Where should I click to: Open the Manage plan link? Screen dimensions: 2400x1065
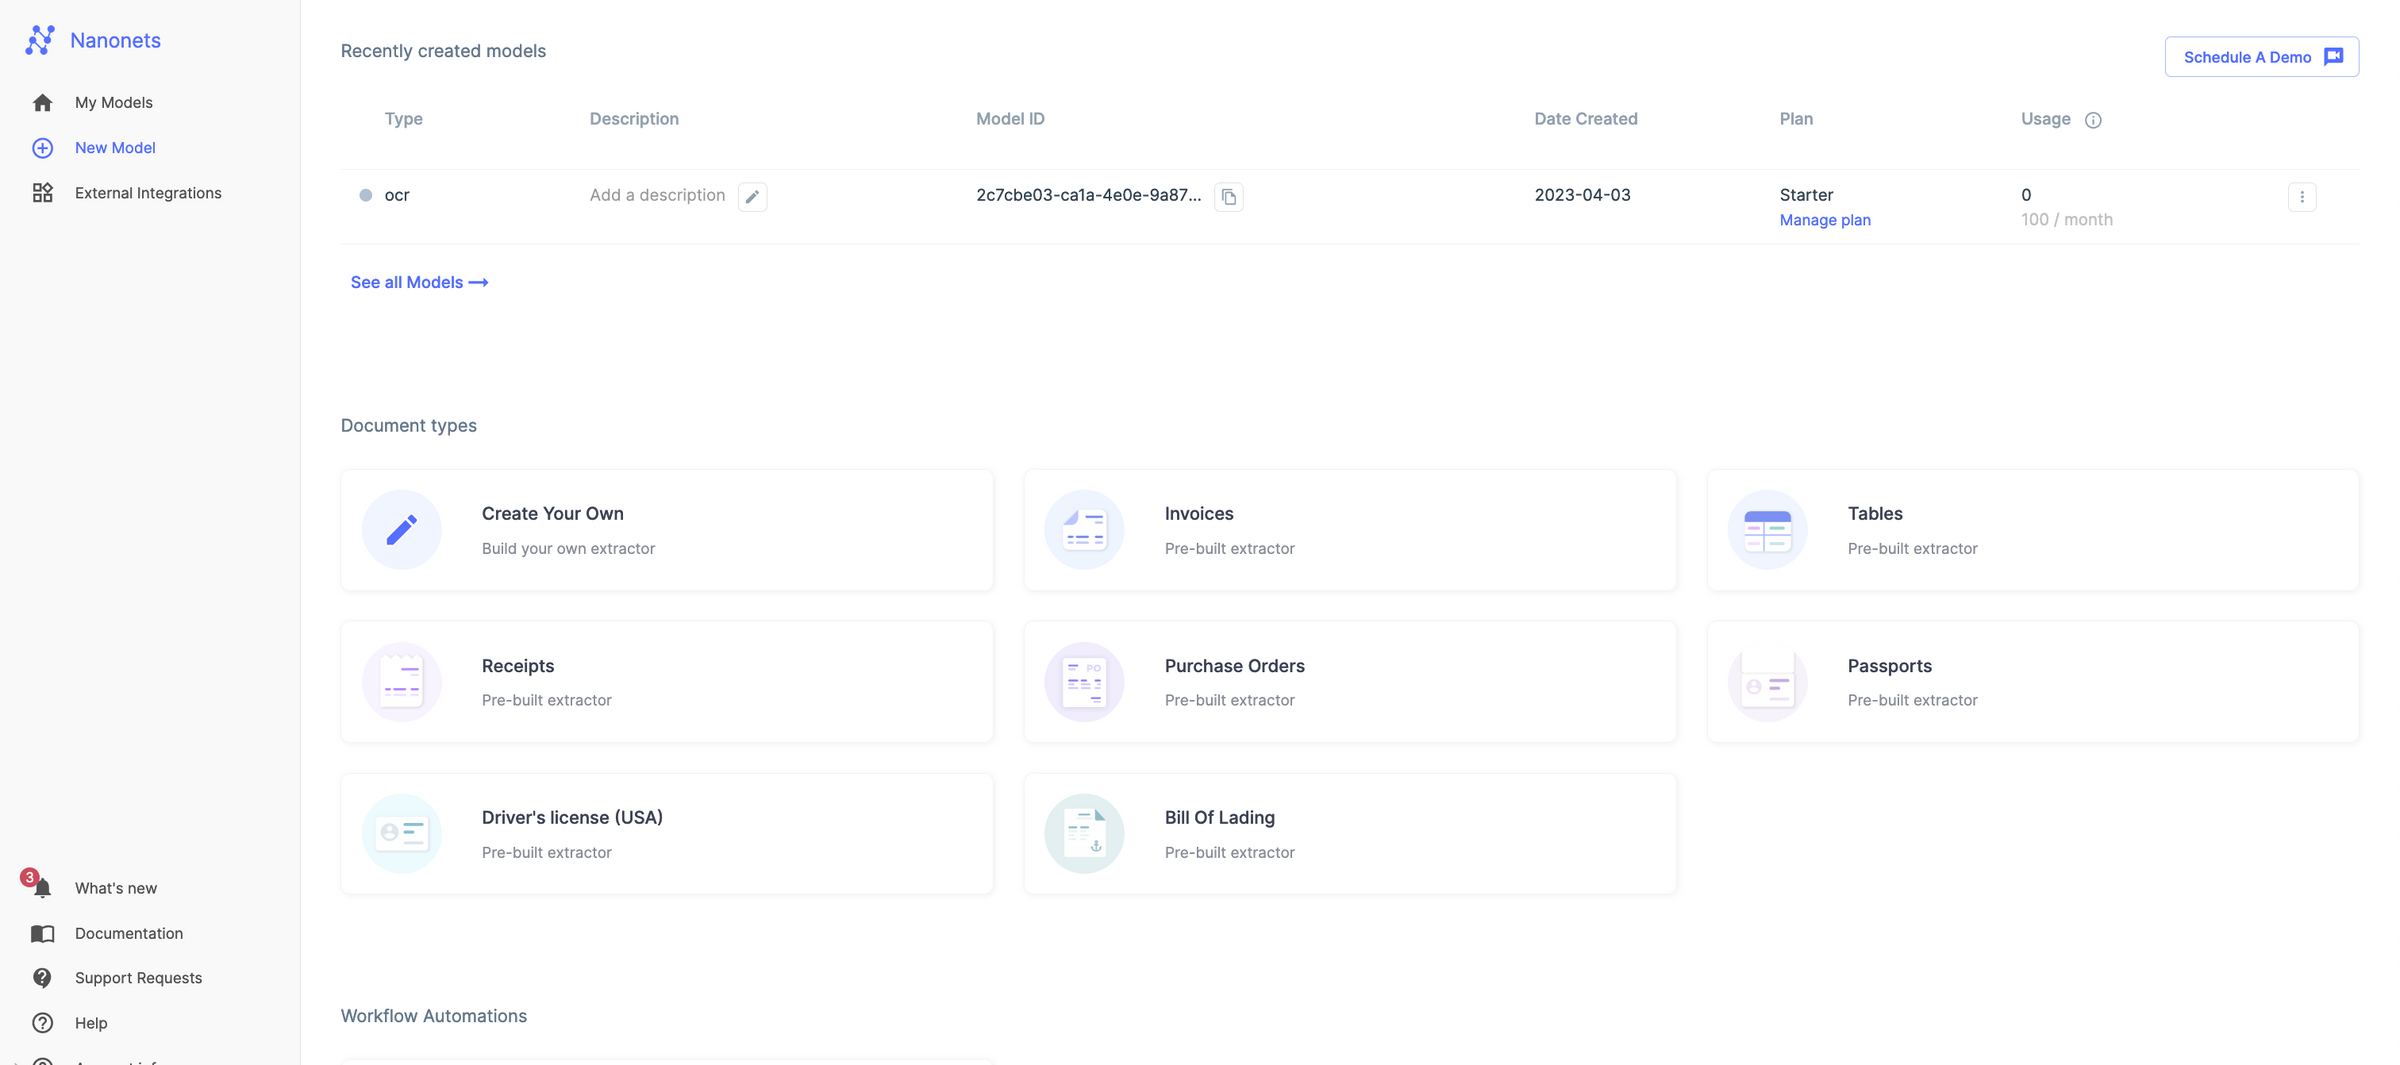pyautogui.click(x=1824, y=219)
